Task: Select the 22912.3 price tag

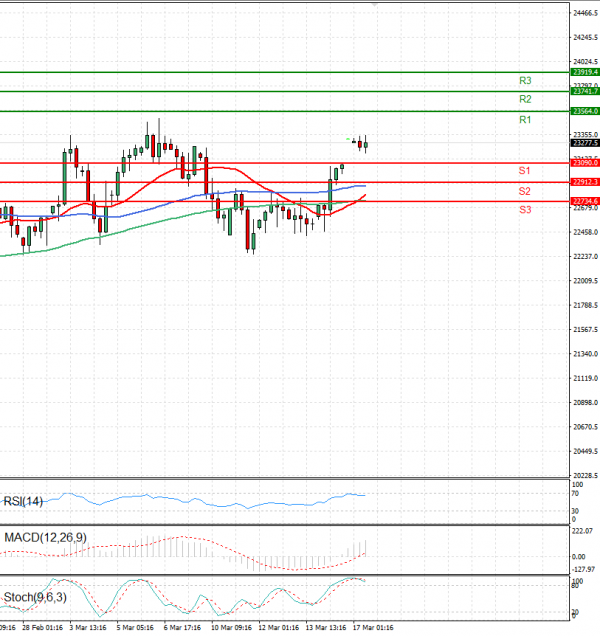Action: [585, 182]
